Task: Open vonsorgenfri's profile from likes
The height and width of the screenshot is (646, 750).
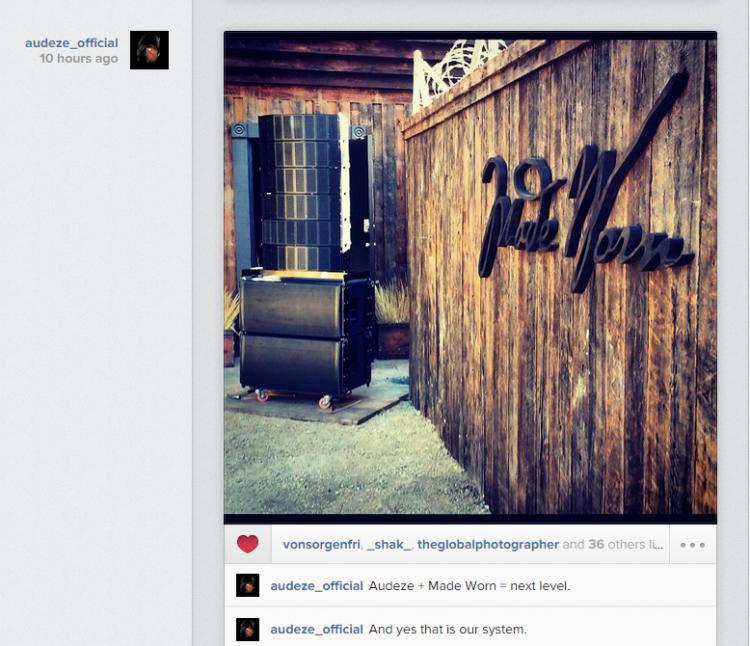Action: click(x=321, y=545)
